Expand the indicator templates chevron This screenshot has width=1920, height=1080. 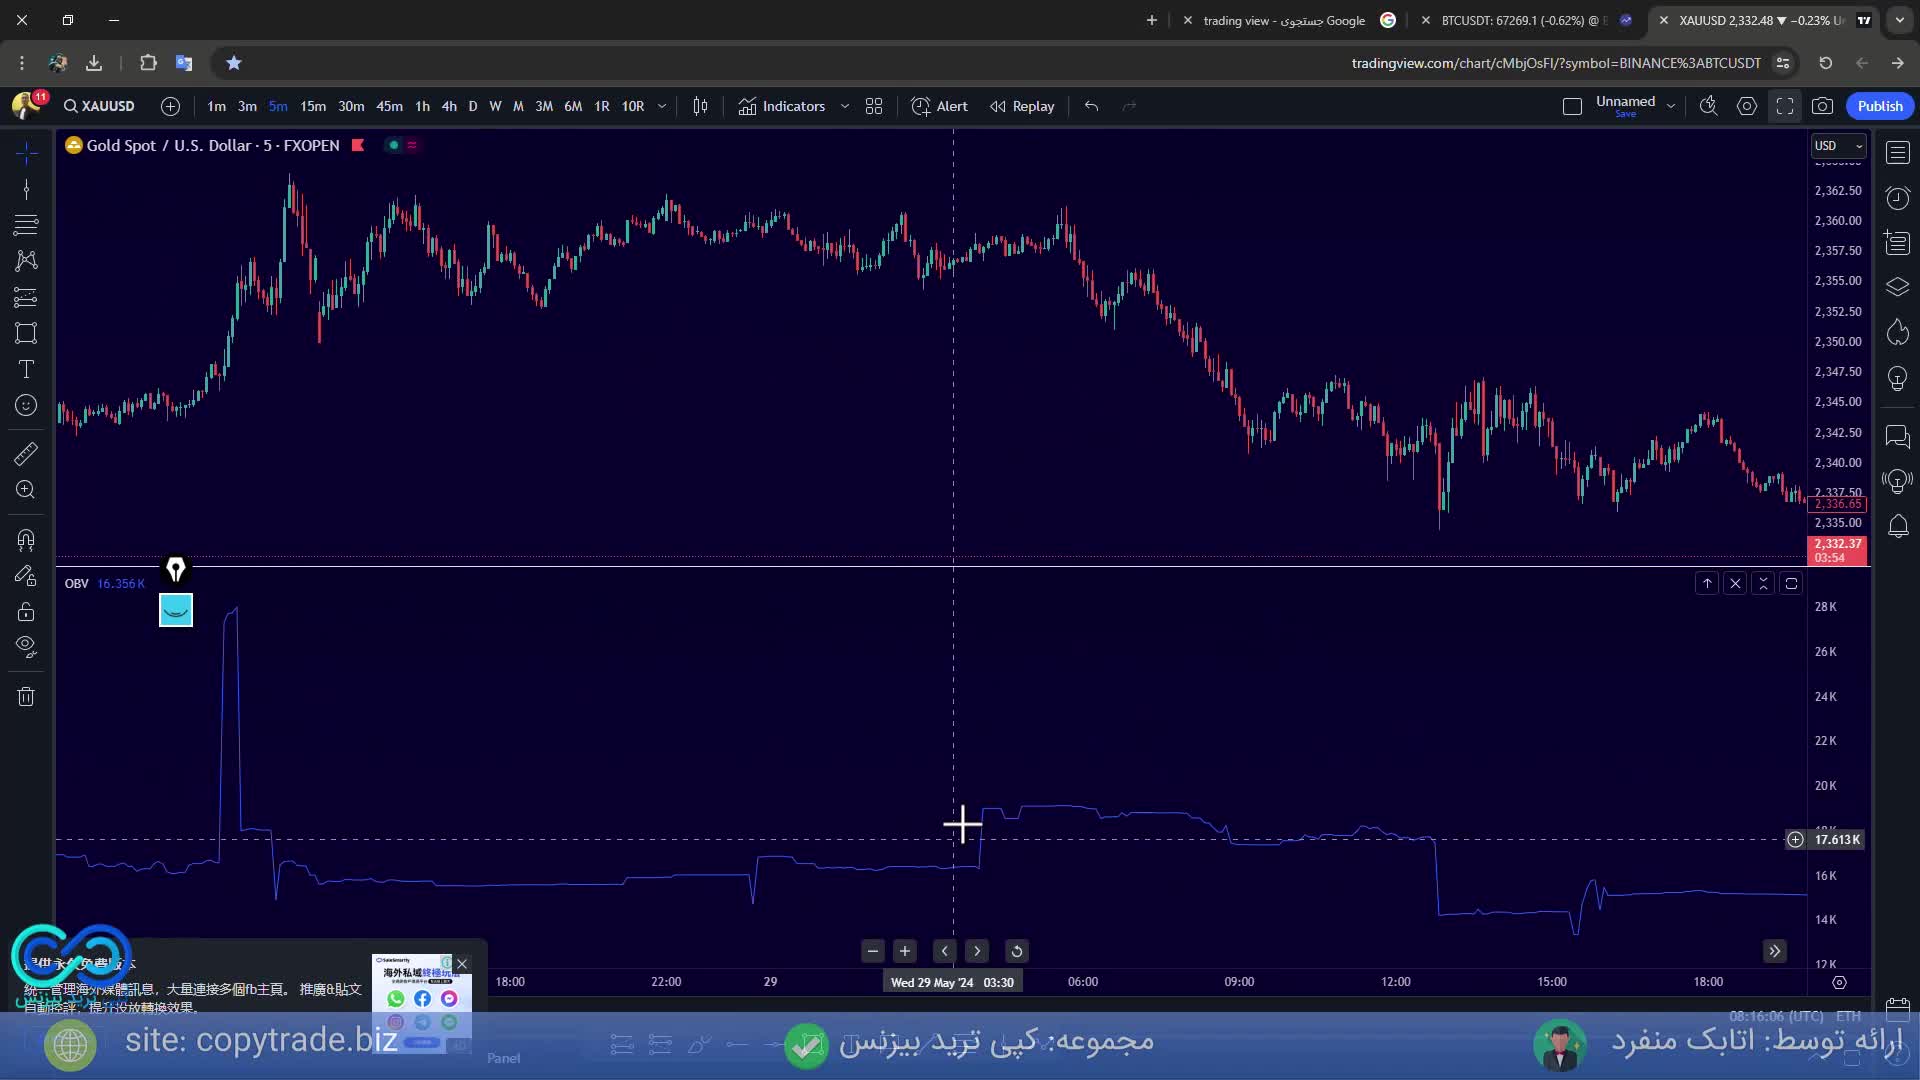[844, 106]
